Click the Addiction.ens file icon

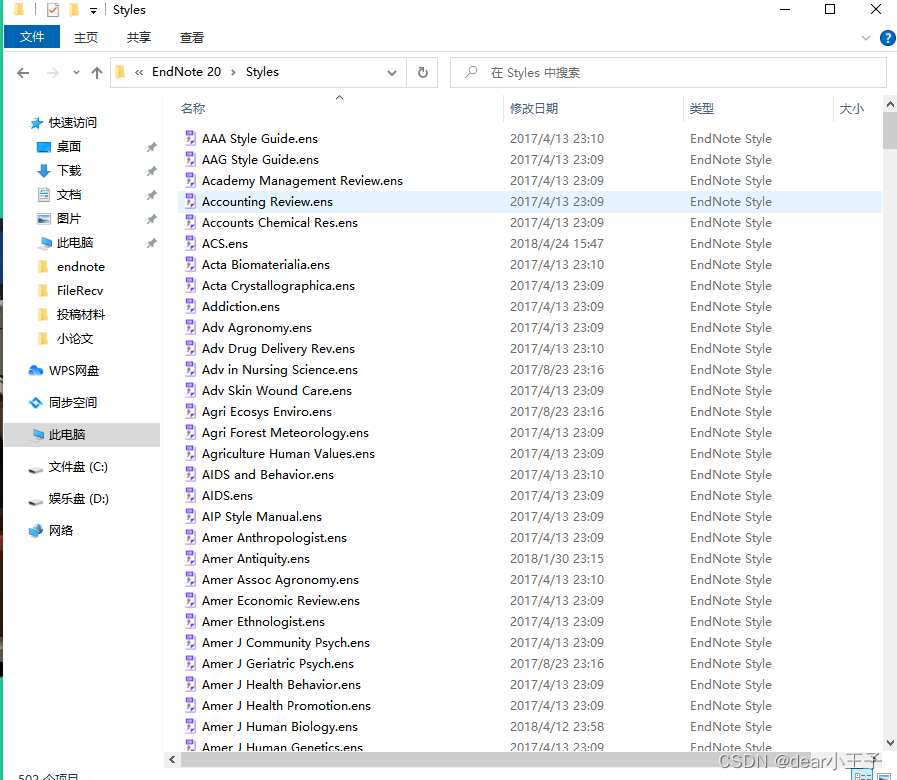click(x=190, y=306)
